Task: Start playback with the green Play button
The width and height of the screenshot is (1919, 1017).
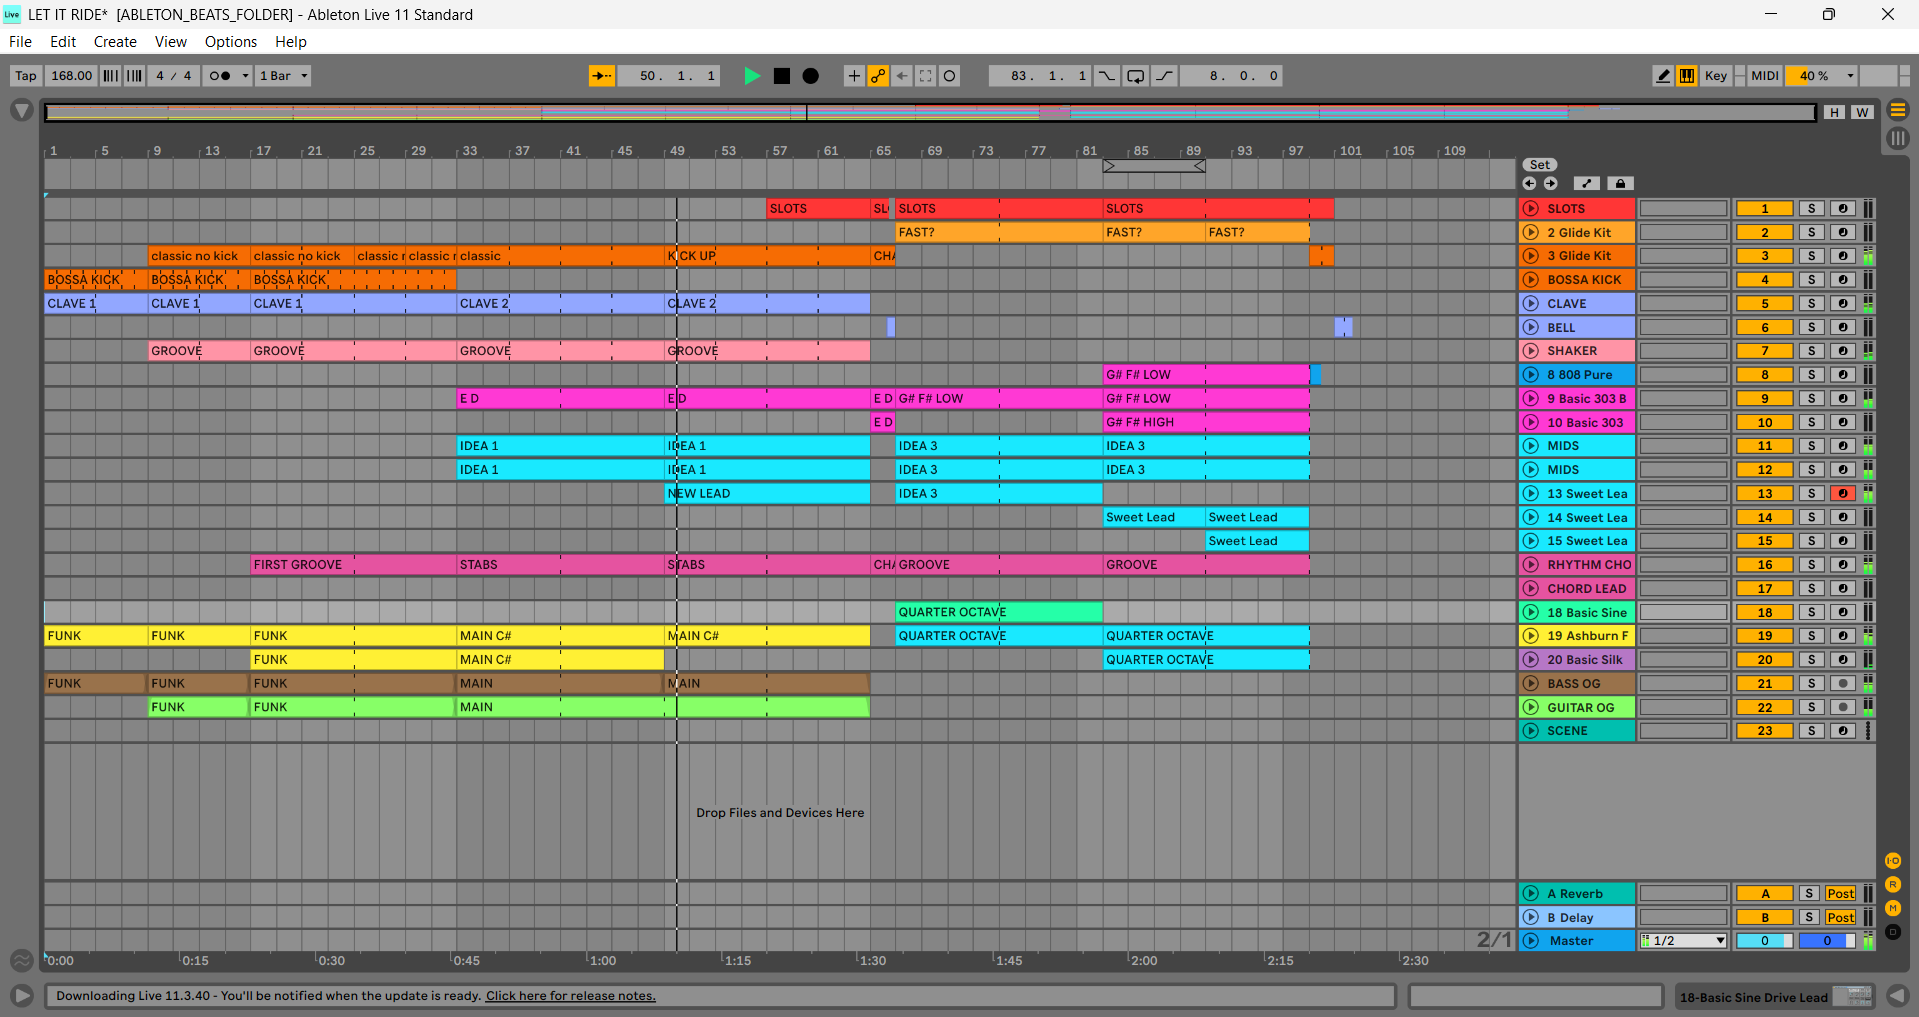Action: (x=752, y=76)
